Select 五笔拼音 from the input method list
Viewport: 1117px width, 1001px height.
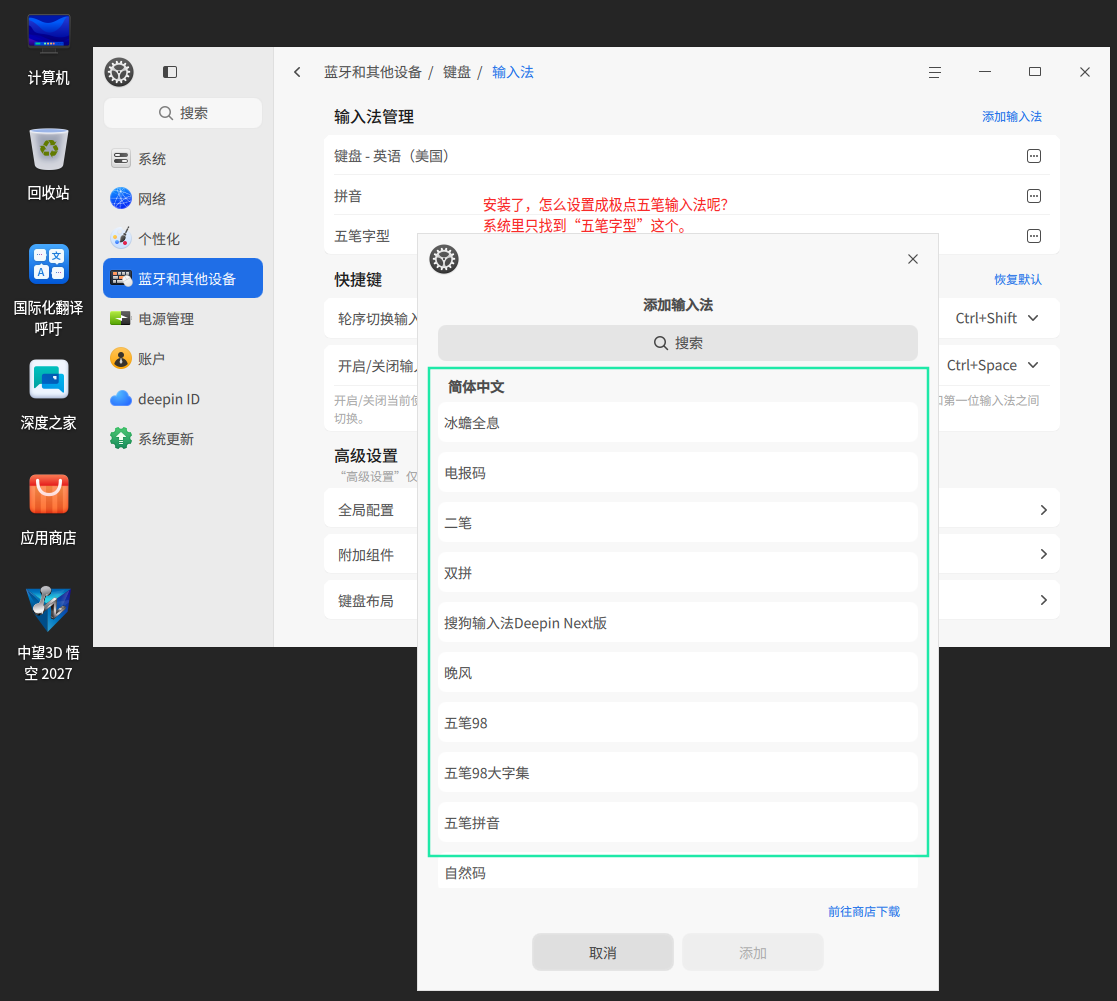[677, 823]
